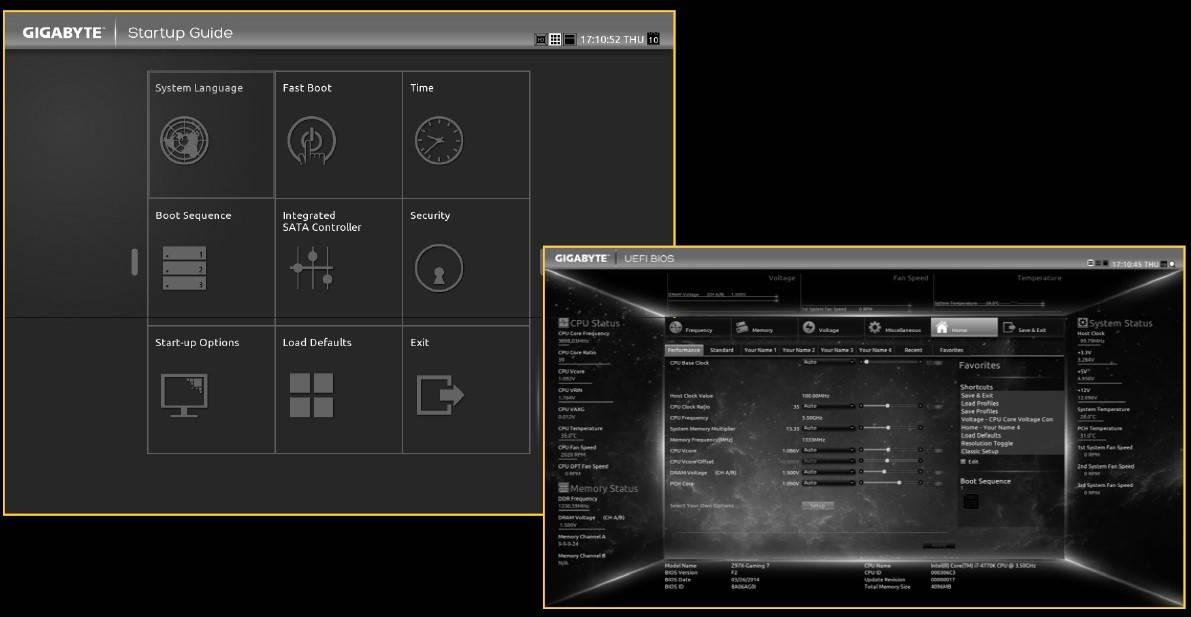The image size is (1191, 617).
Task: Toggle the switch beside PCH Core
Action: pos(935,483)
